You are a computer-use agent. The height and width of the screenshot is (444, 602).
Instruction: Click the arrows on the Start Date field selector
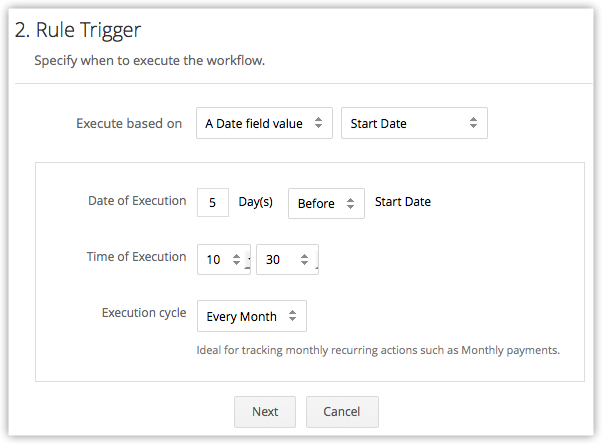pyautogui.click(x=473, y=124)
